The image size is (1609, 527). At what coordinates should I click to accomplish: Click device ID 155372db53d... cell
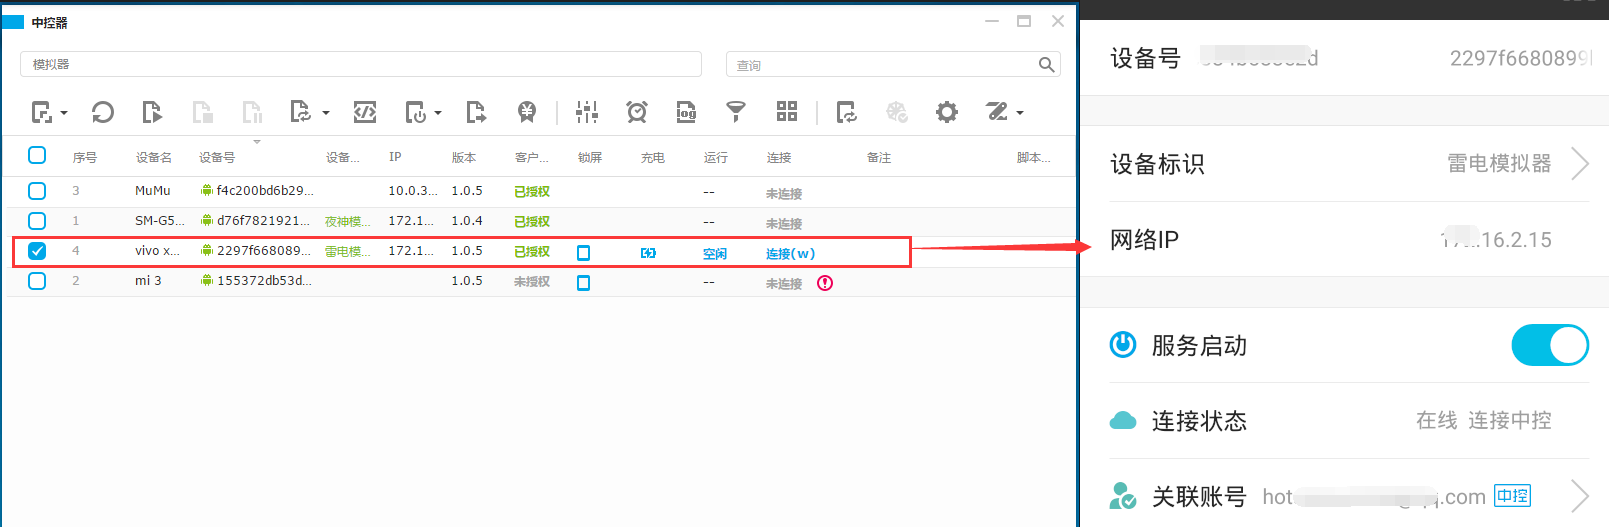[257, 280]
